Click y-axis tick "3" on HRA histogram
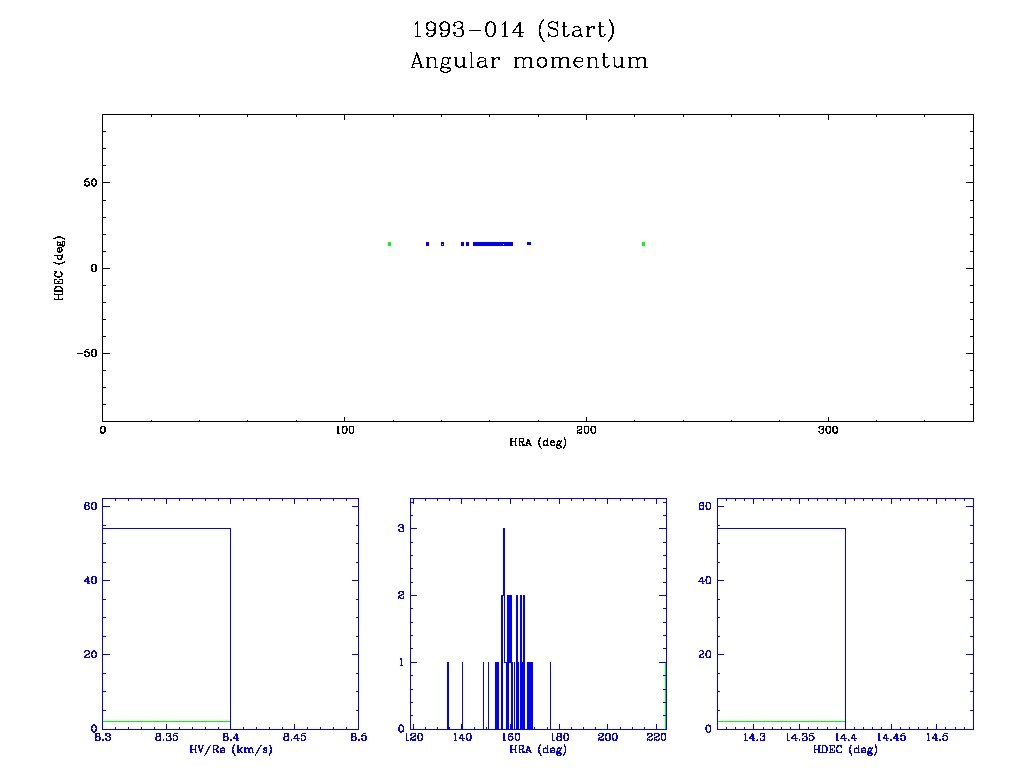The image size is (1024, 768). pyautogui.click(x=402, y=528)
